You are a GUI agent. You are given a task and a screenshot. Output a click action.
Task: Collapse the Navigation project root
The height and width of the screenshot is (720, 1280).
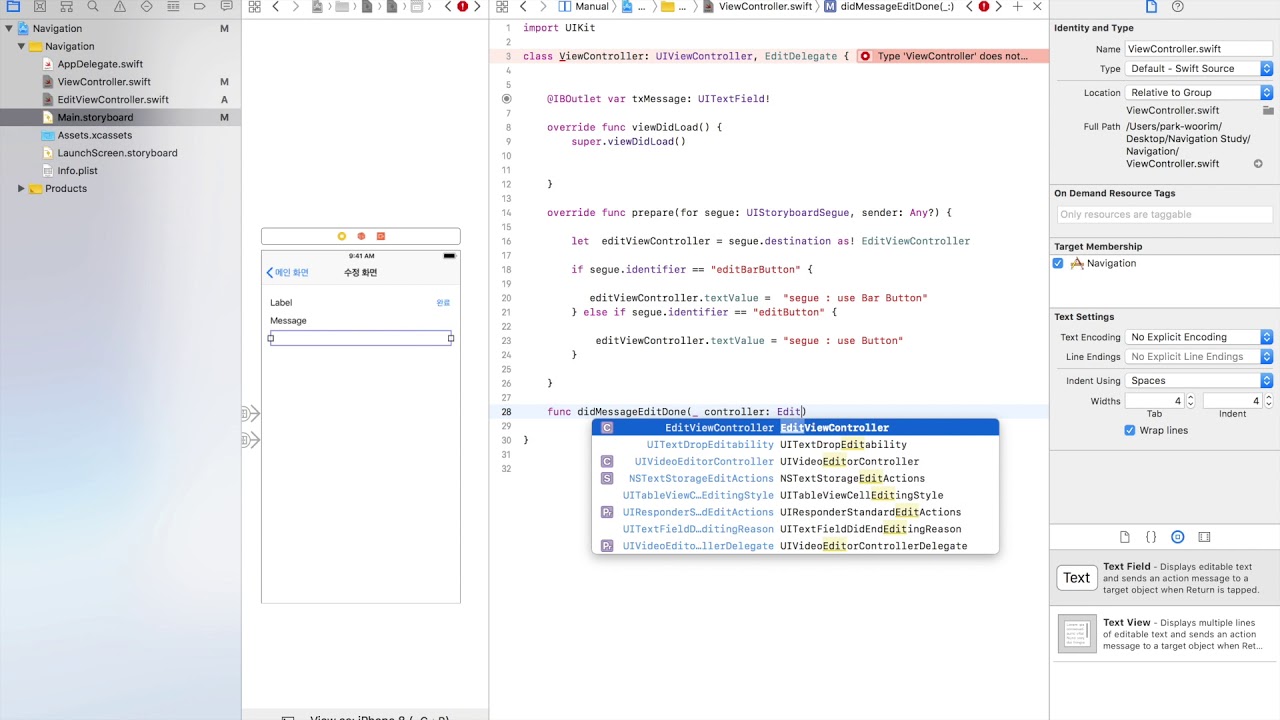coord(9,28)
